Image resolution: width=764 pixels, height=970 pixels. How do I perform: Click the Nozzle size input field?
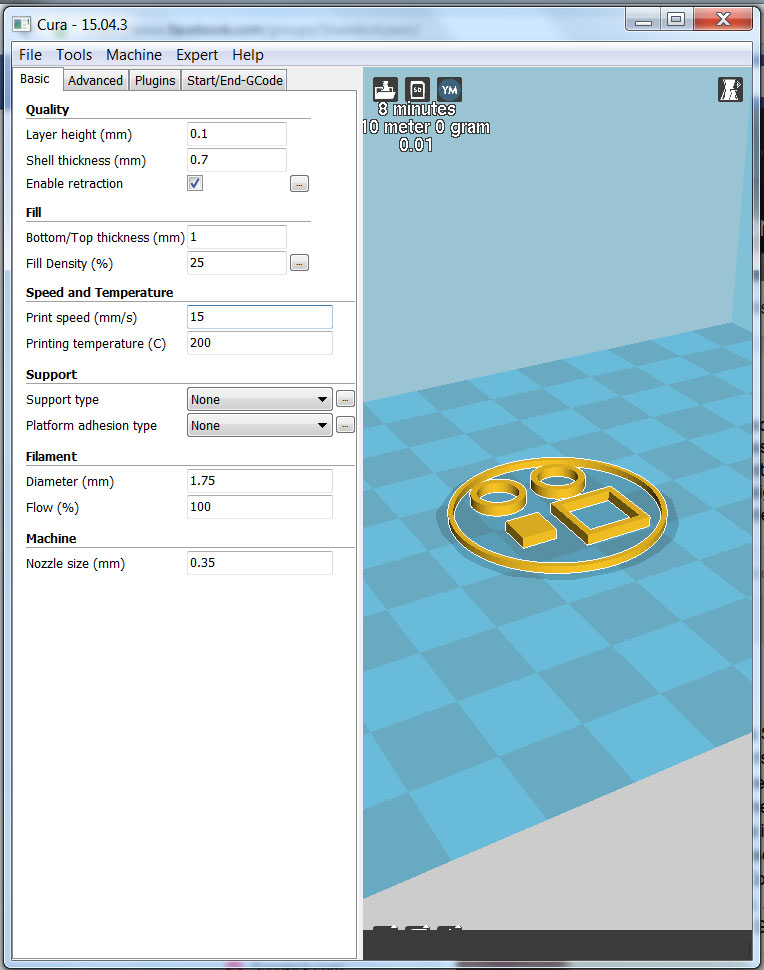pyautogui.click(x=260, y=563)
